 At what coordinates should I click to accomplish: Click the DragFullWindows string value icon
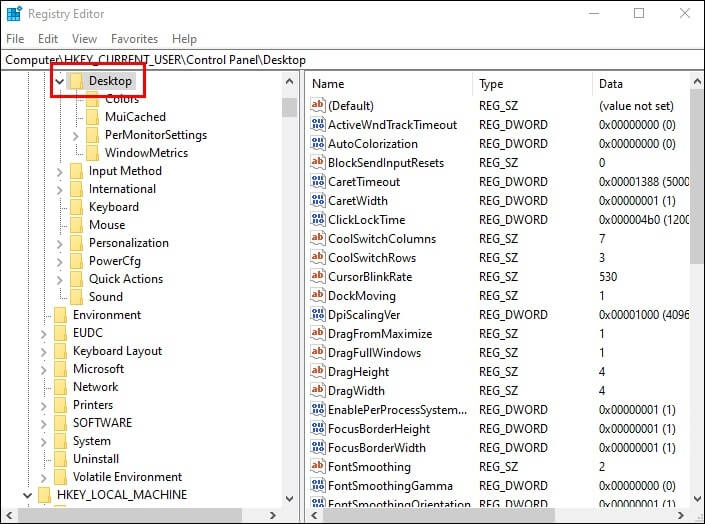[x=317, y=353]
